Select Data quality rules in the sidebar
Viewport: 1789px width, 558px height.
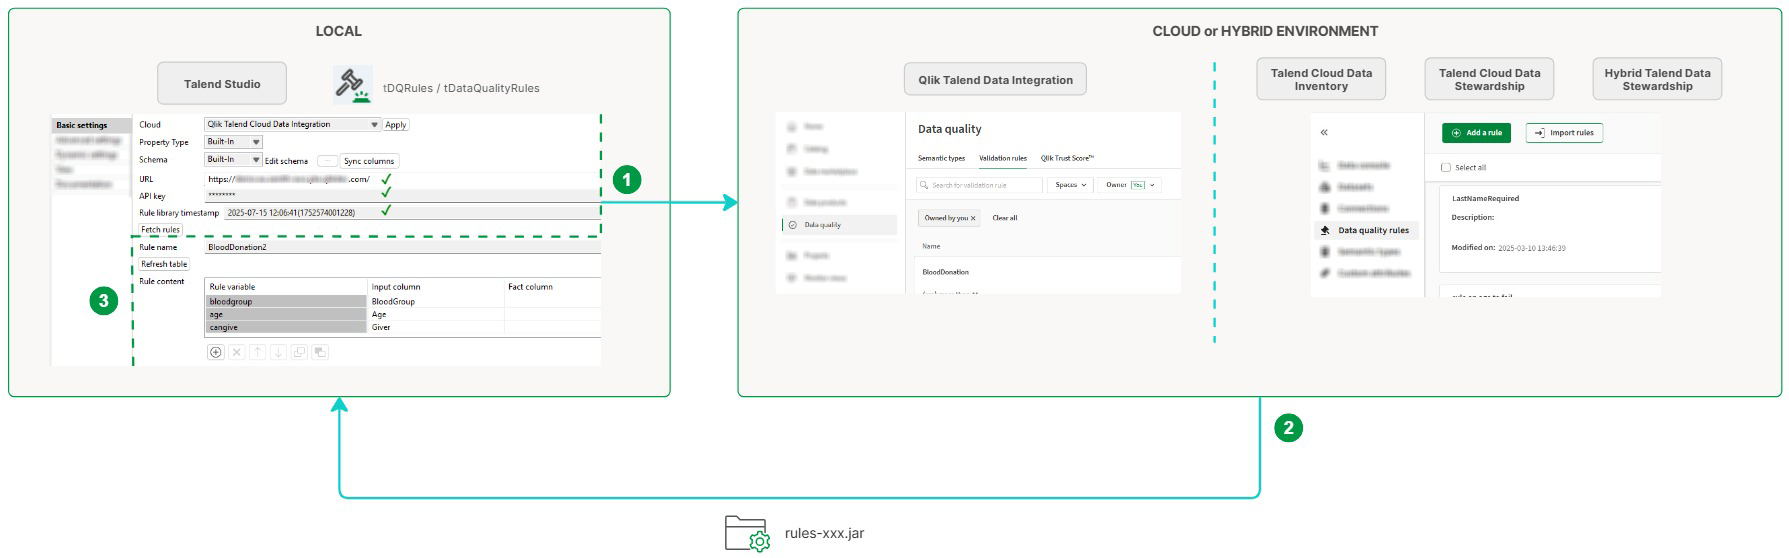coord(1372,230)
